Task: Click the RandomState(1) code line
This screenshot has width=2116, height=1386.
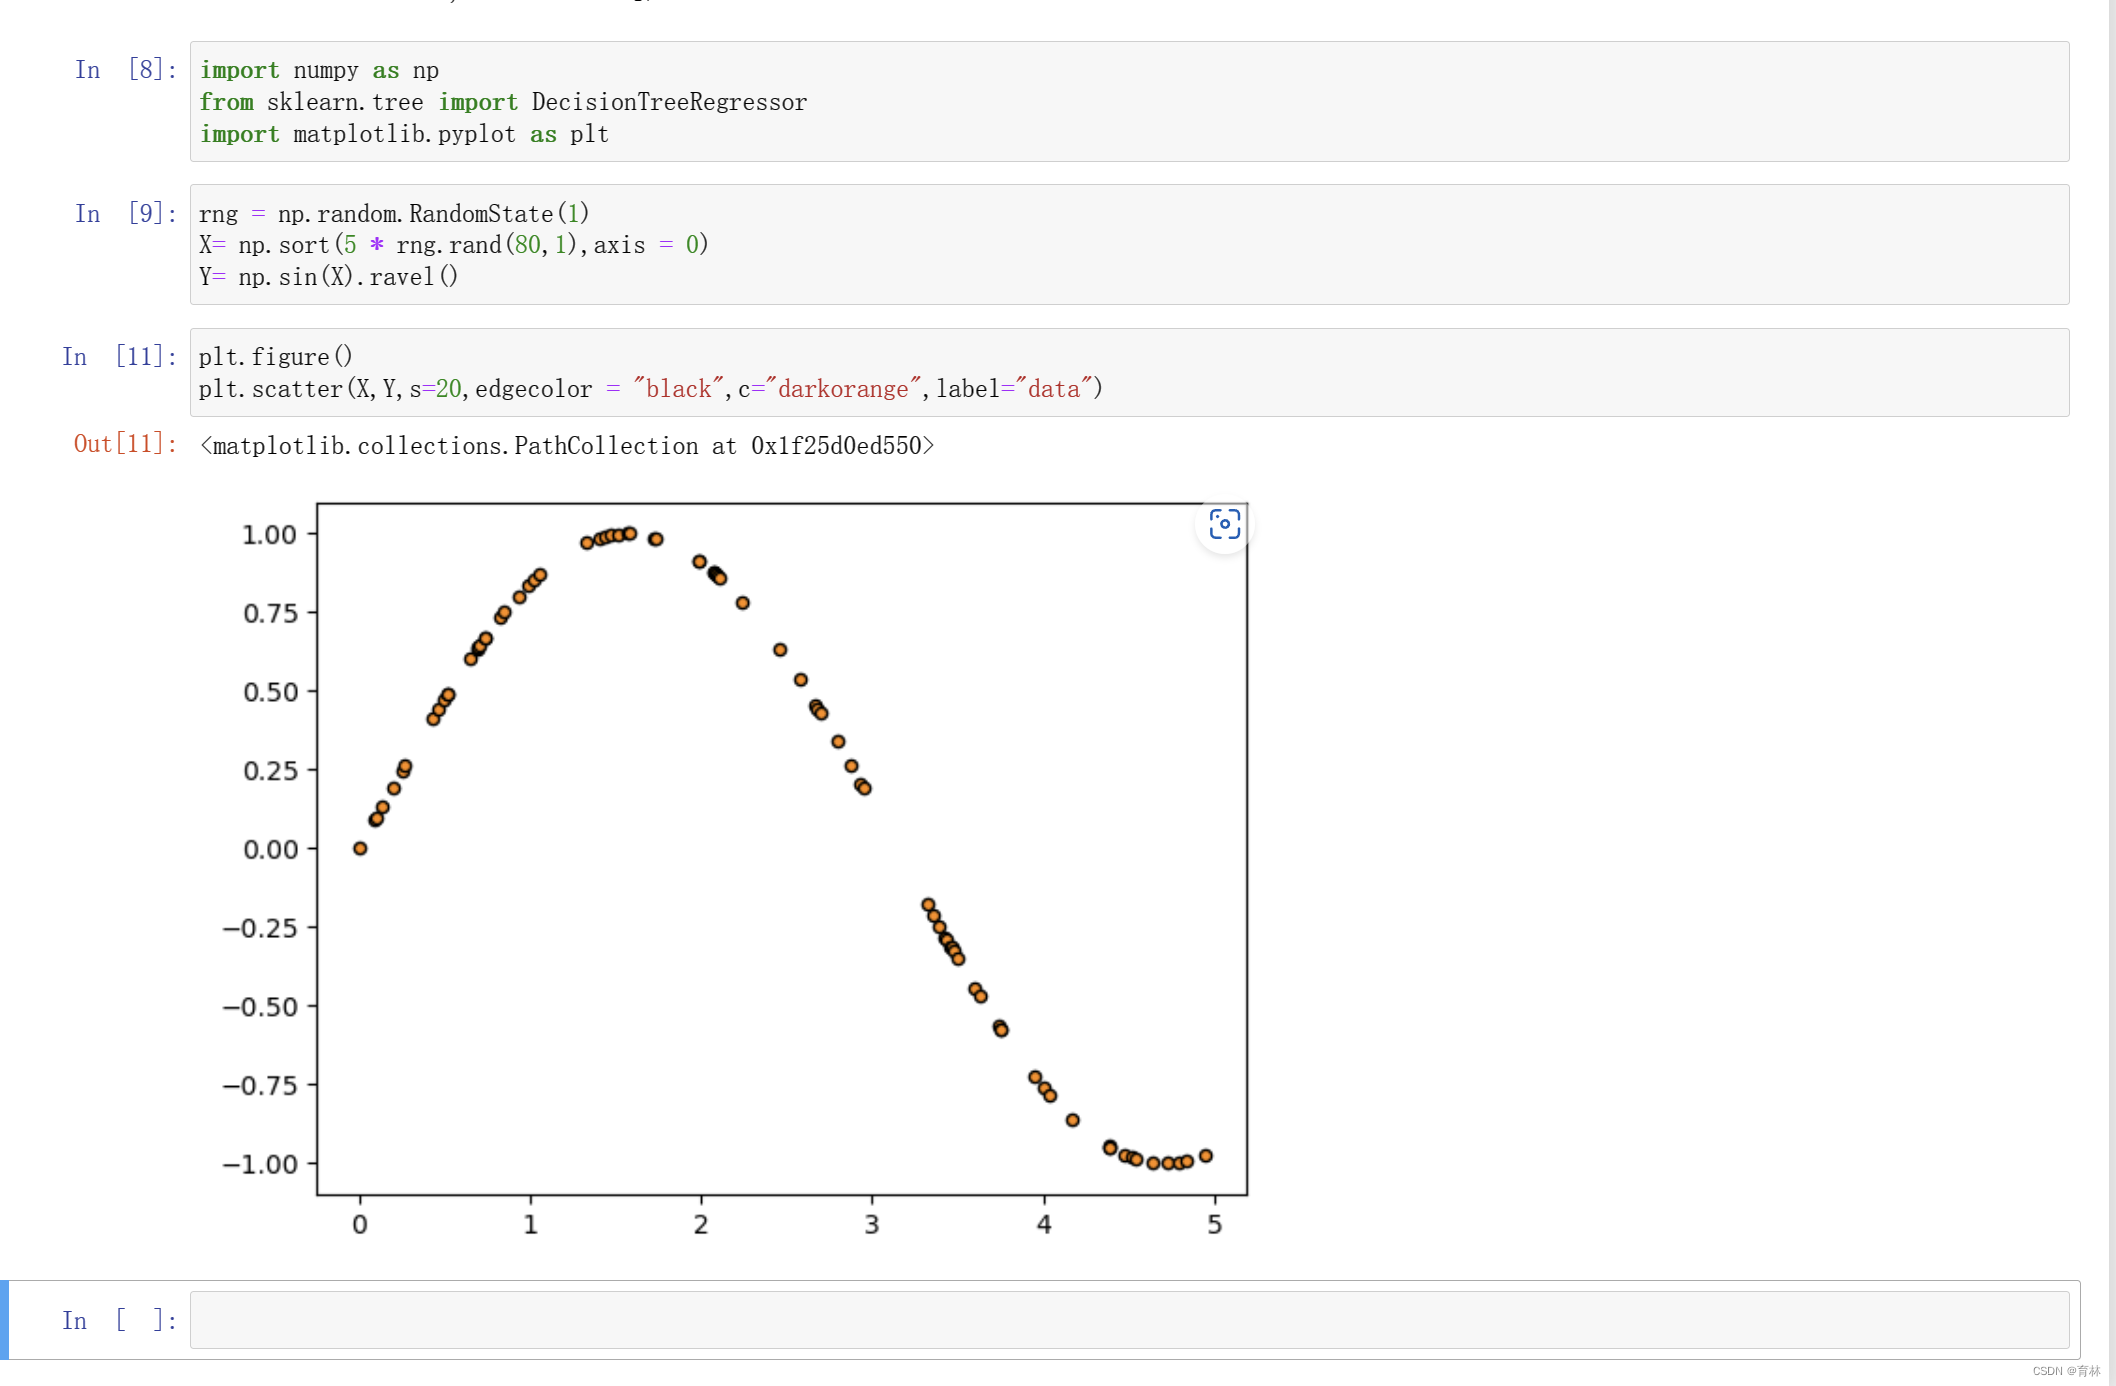Action: (x=394, y=214)
